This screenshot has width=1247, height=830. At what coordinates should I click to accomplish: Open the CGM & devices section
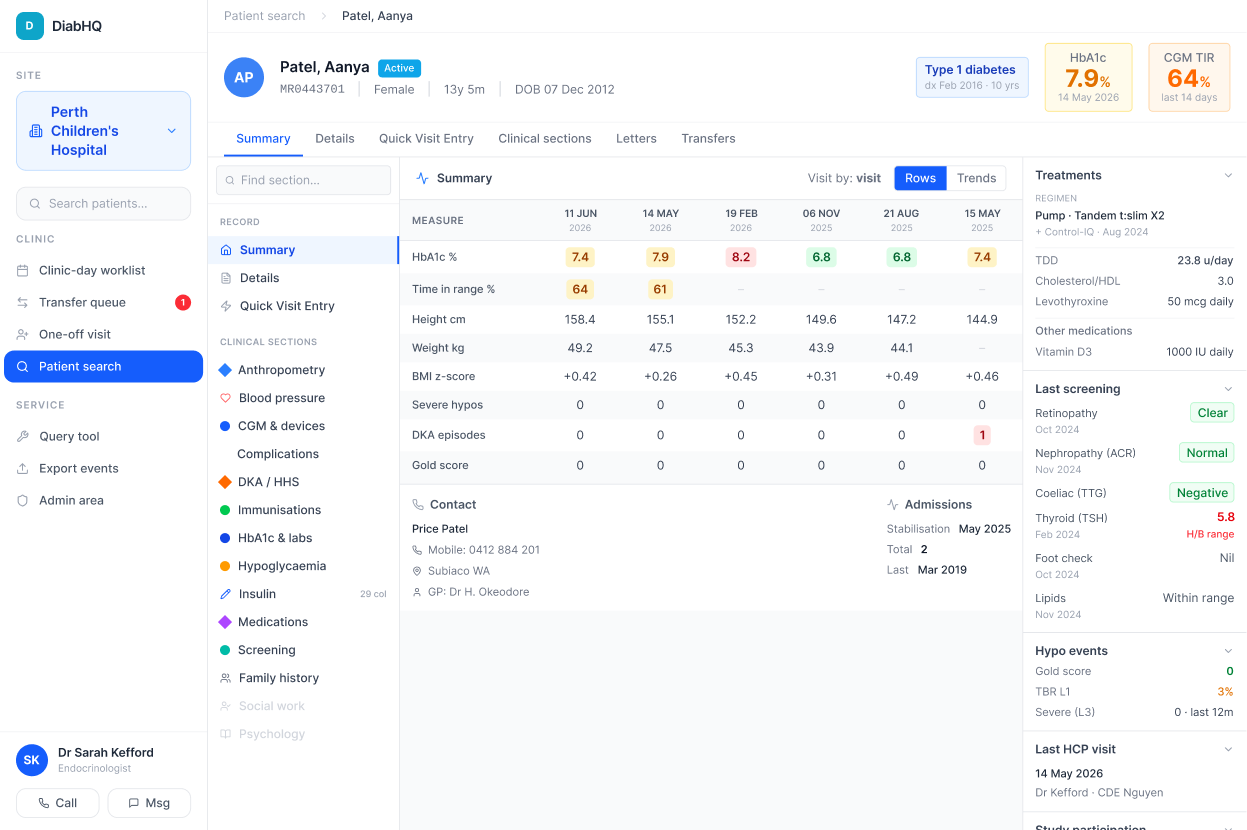coord(303,426)
